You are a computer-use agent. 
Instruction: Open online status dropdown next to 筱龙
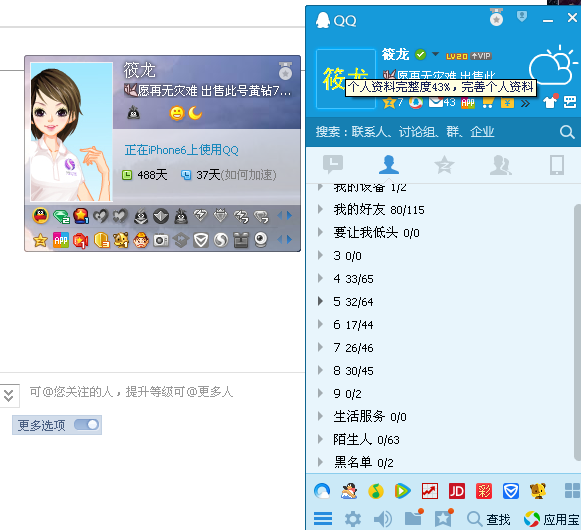click(435, 54)
